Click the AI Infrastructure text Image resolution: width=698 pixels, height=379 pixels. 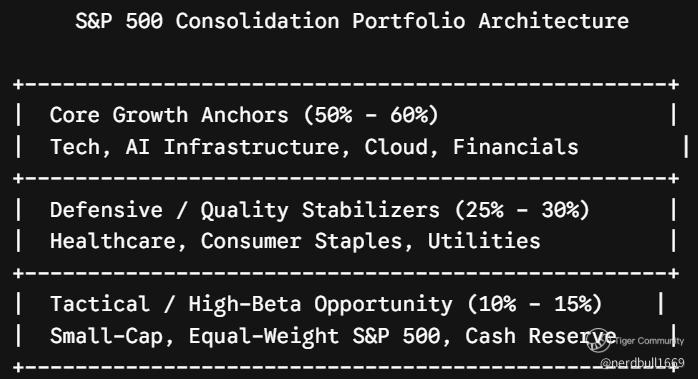click(x=233, y=147)
